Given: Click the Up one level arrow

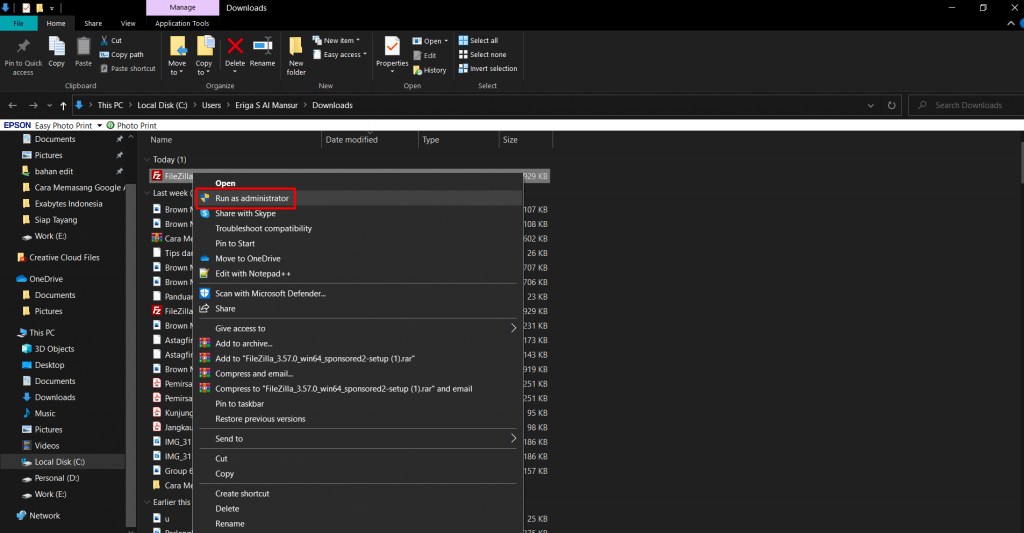Looking at the screenshot, I should 63,105.
